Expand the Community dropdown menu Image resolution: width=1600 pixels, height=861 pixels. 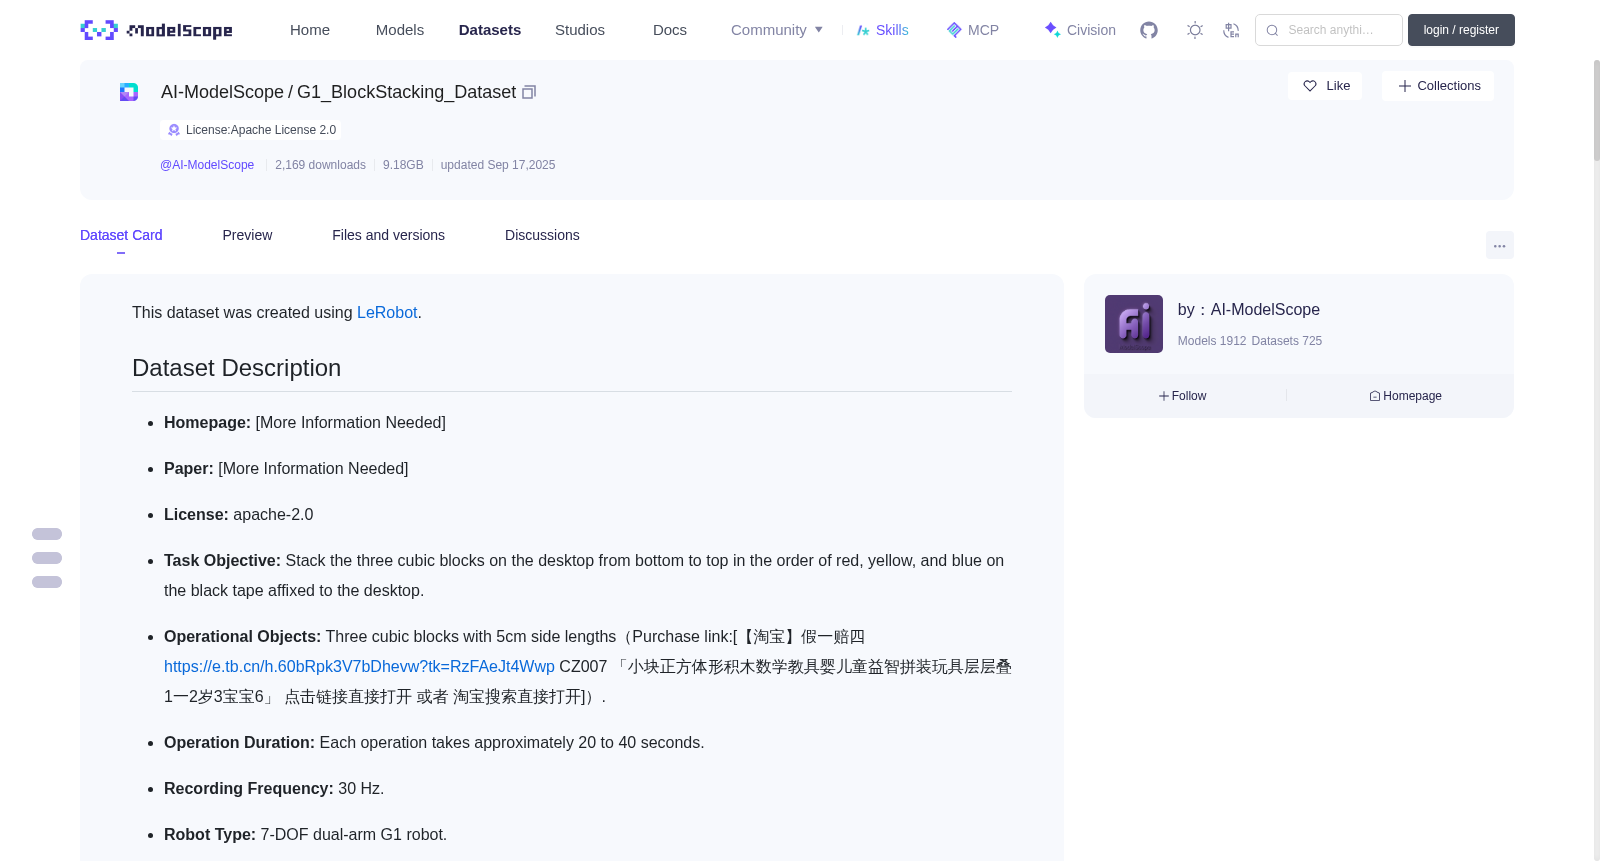[x=777, y=30]
